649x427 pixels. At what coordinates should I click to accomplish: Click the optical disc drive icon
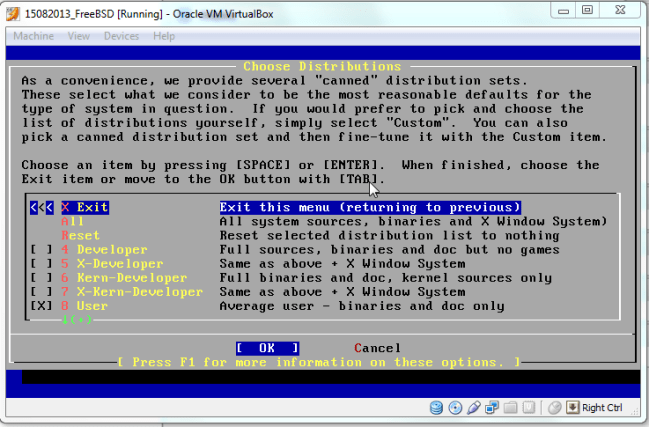pos(455,408)
